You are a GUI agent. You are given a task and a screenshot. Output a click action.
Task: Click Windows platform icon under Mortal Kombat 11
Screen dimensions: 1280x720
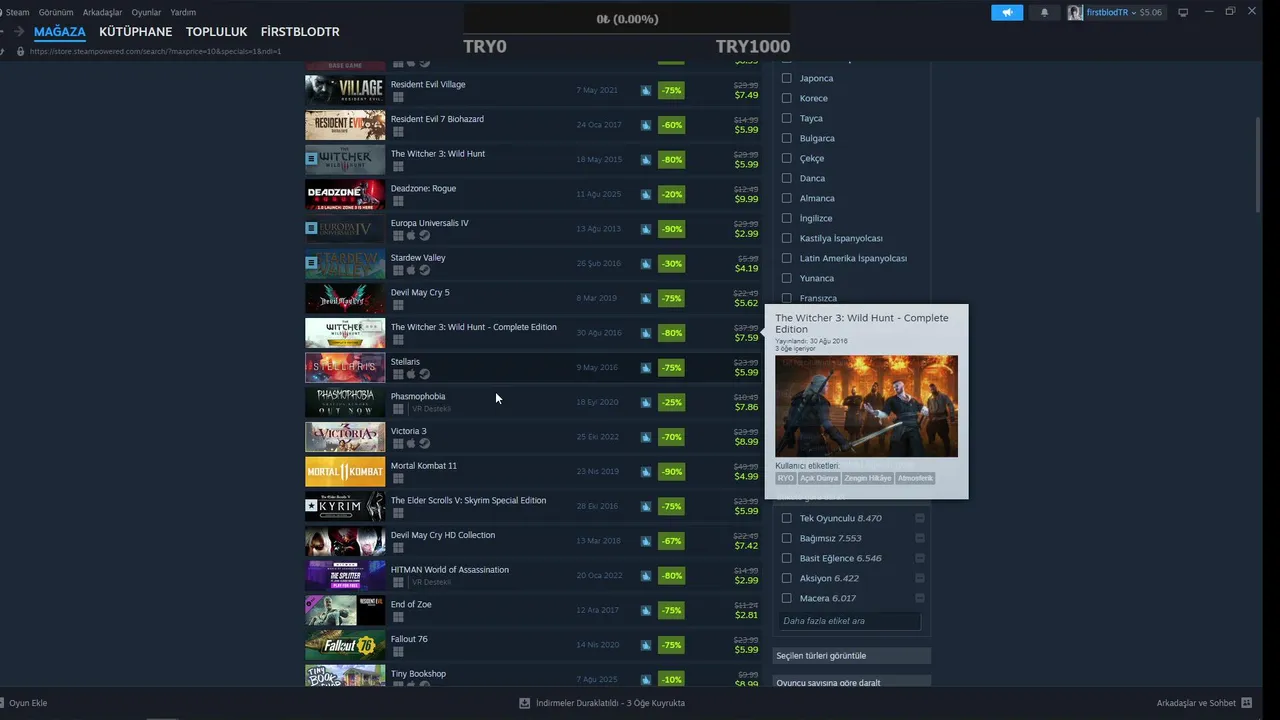point(397,478)
